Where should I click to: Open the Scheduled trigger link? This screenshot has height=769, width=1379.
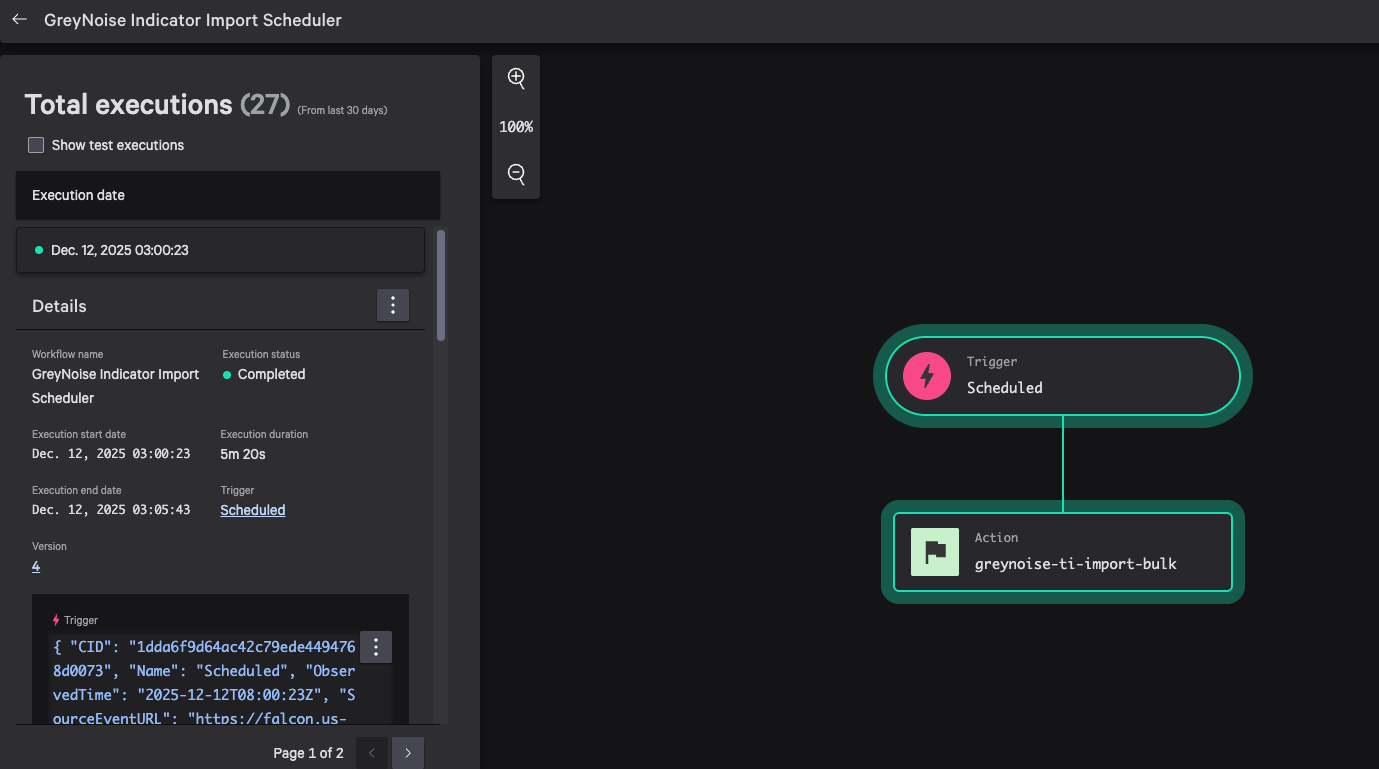point(253,510)
